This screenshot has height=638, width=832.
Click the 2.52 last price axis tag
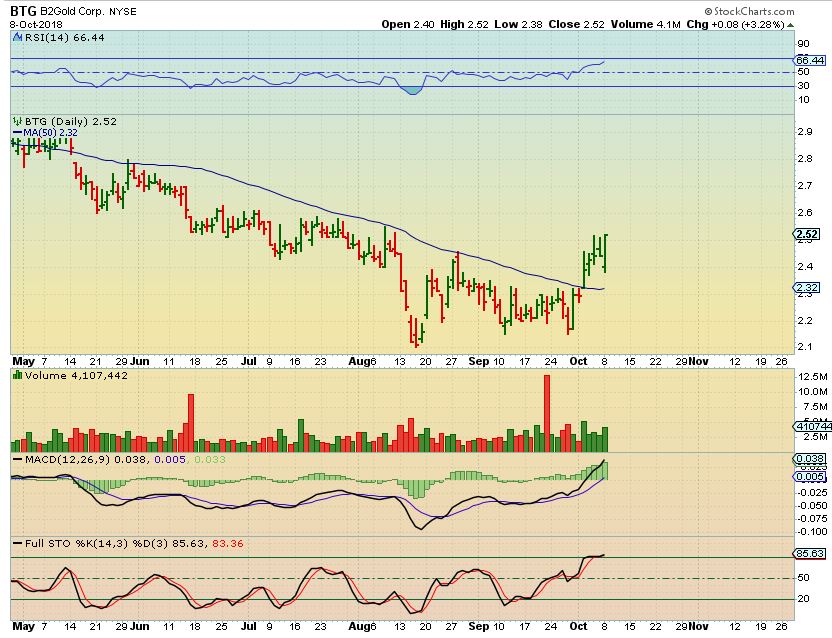click(x=807, y=234)
